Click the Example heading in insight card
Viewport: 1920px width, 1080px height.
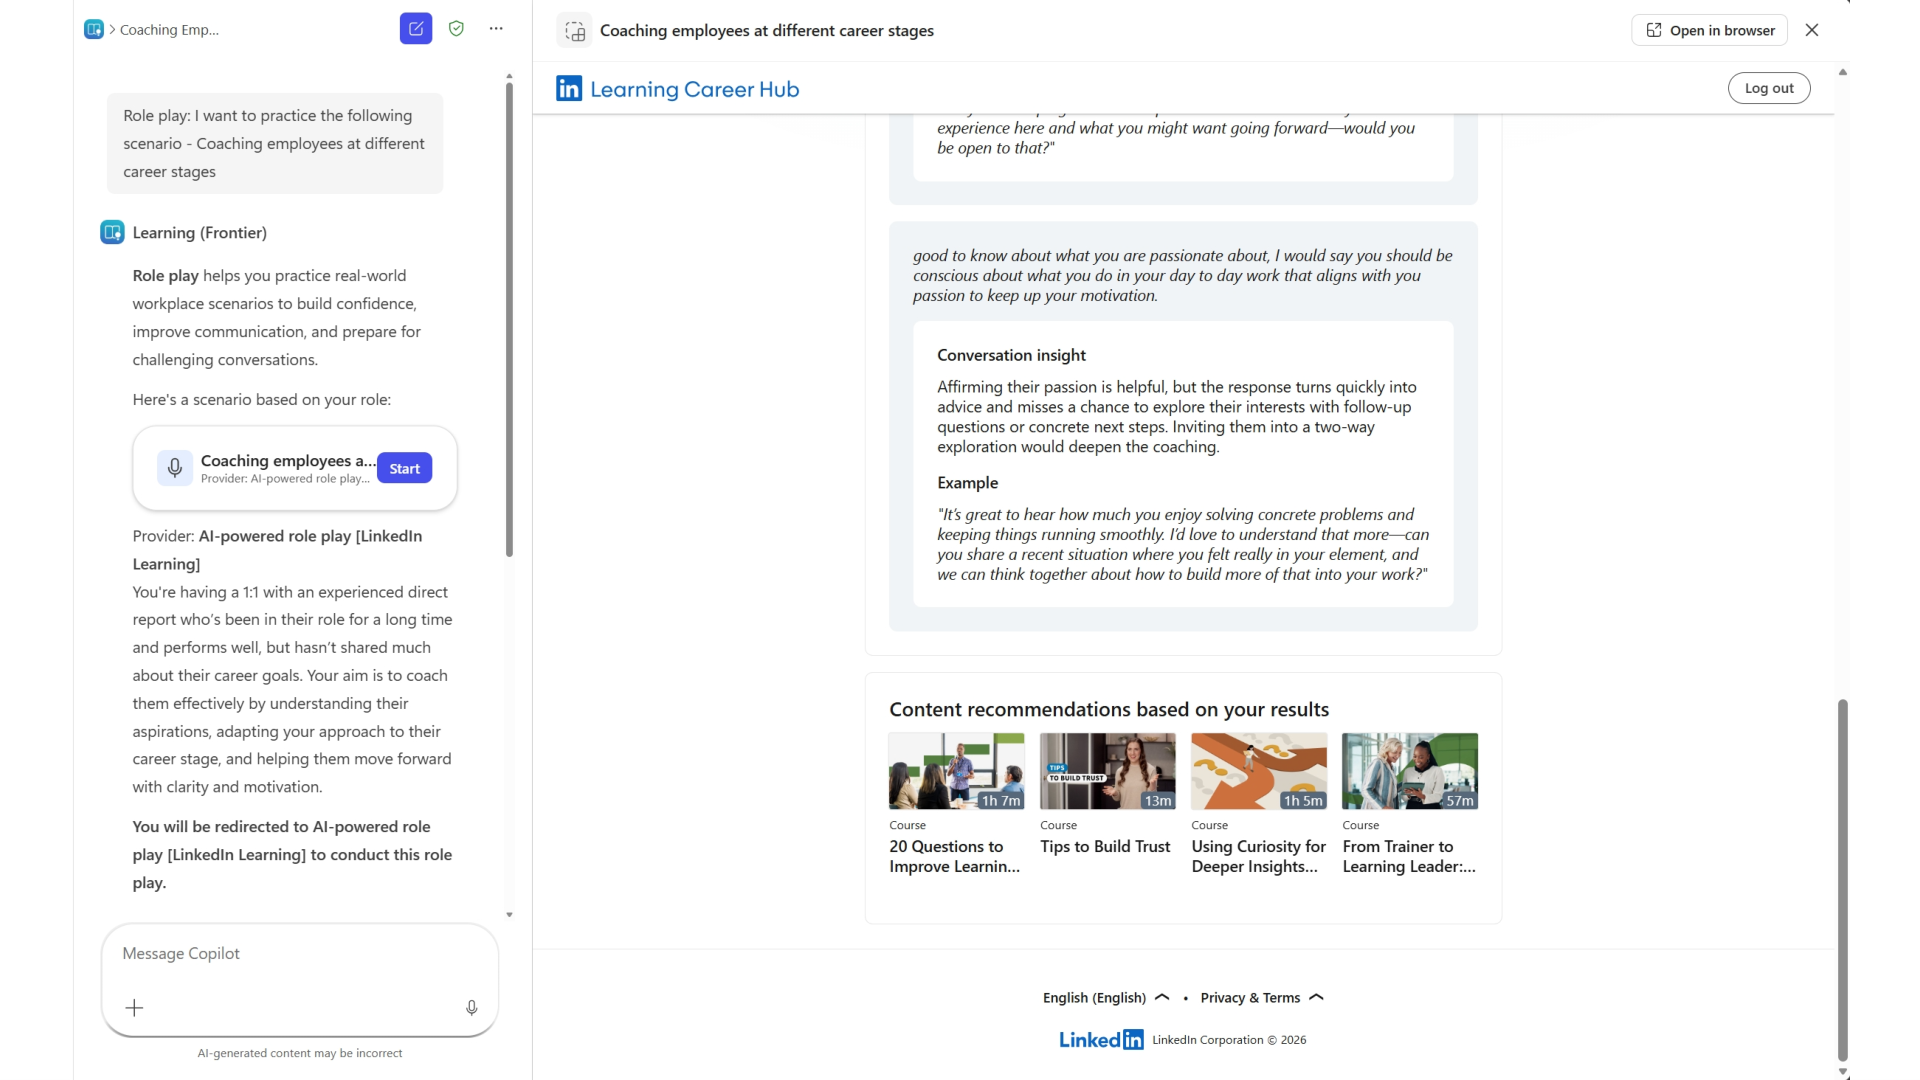(x=967, y=483)
